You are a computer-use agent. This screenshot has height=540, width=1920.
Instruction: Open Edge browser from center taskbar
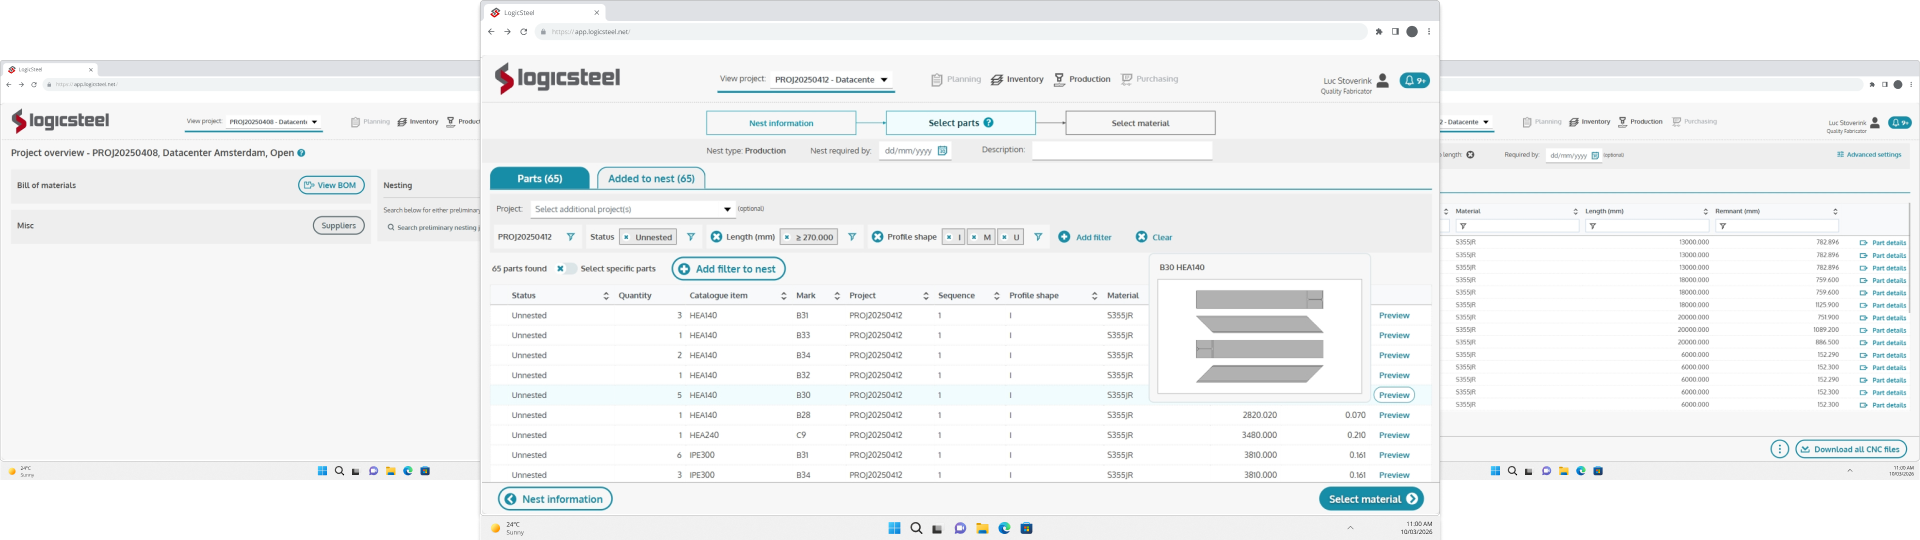[1004, 528]
